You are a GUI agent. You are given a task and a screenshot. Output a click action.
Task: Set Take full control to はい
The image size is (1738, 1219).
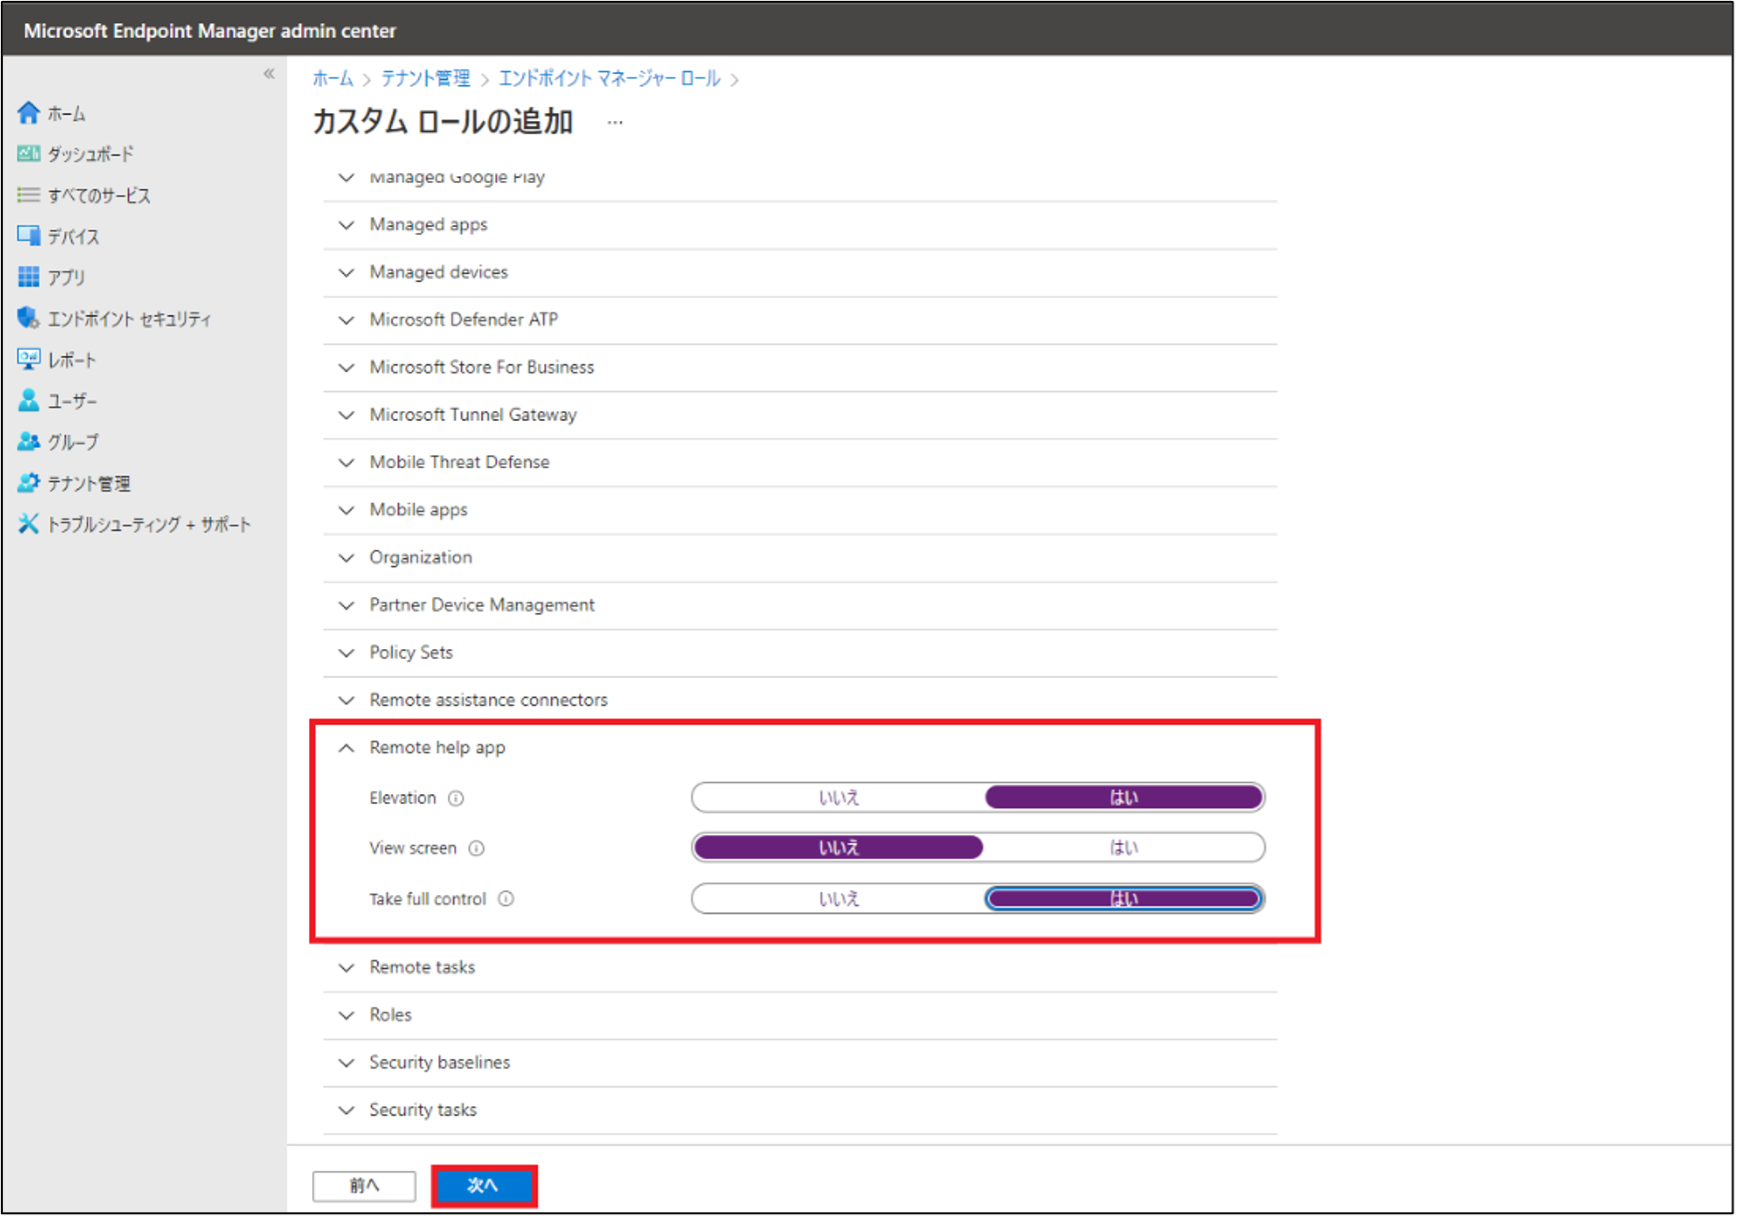click(x=1123, y=899)
